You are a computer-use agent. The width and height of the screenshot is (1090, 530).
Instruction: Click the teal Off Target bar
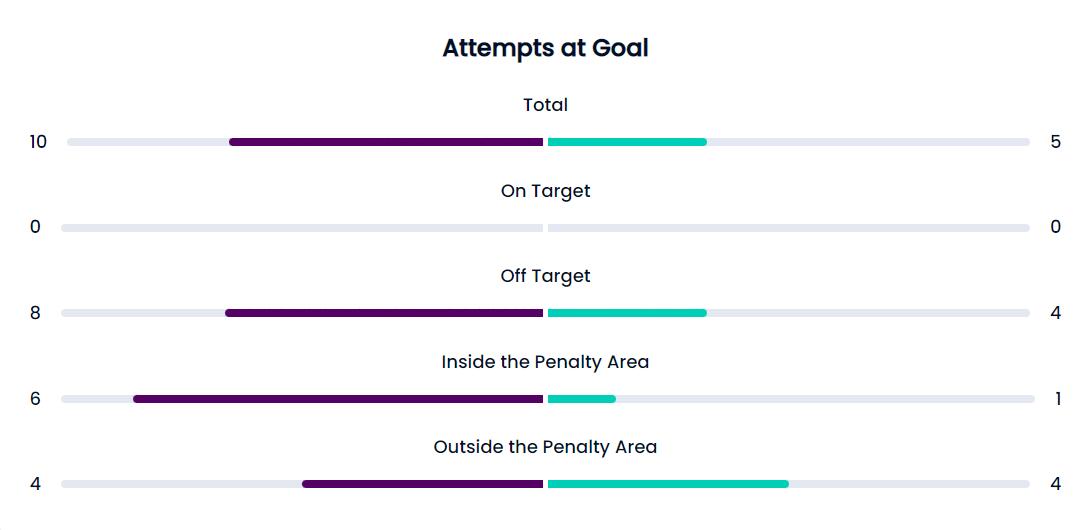pyautogui.click(x=627, y=313)
